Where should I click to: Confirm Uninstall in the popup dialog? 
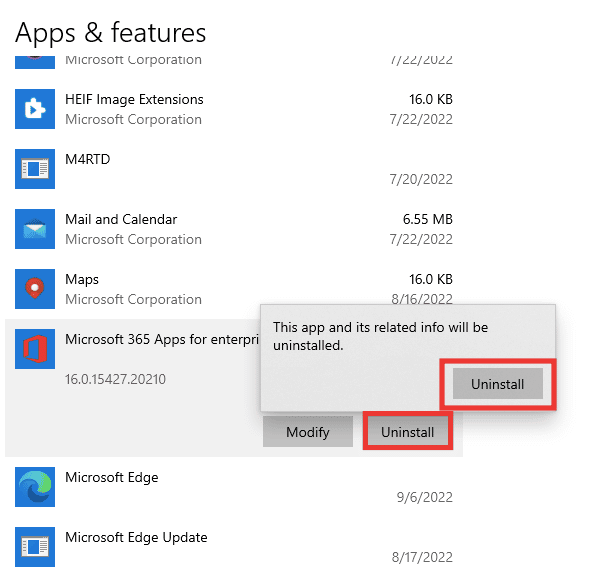pos(498,384)
